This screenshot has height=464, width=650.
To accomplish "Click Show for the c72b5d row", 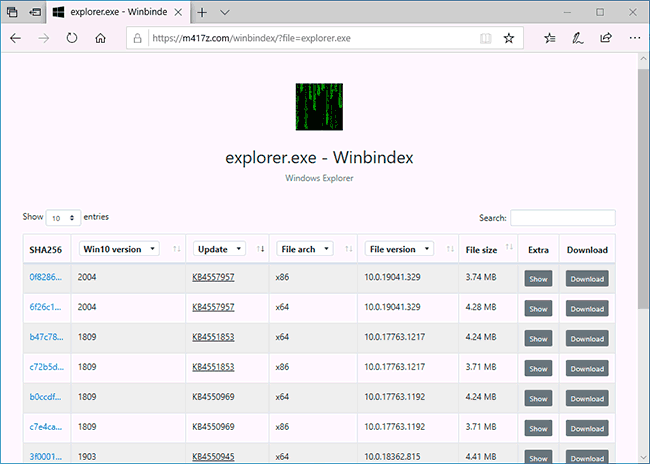I will coord(538,368).
